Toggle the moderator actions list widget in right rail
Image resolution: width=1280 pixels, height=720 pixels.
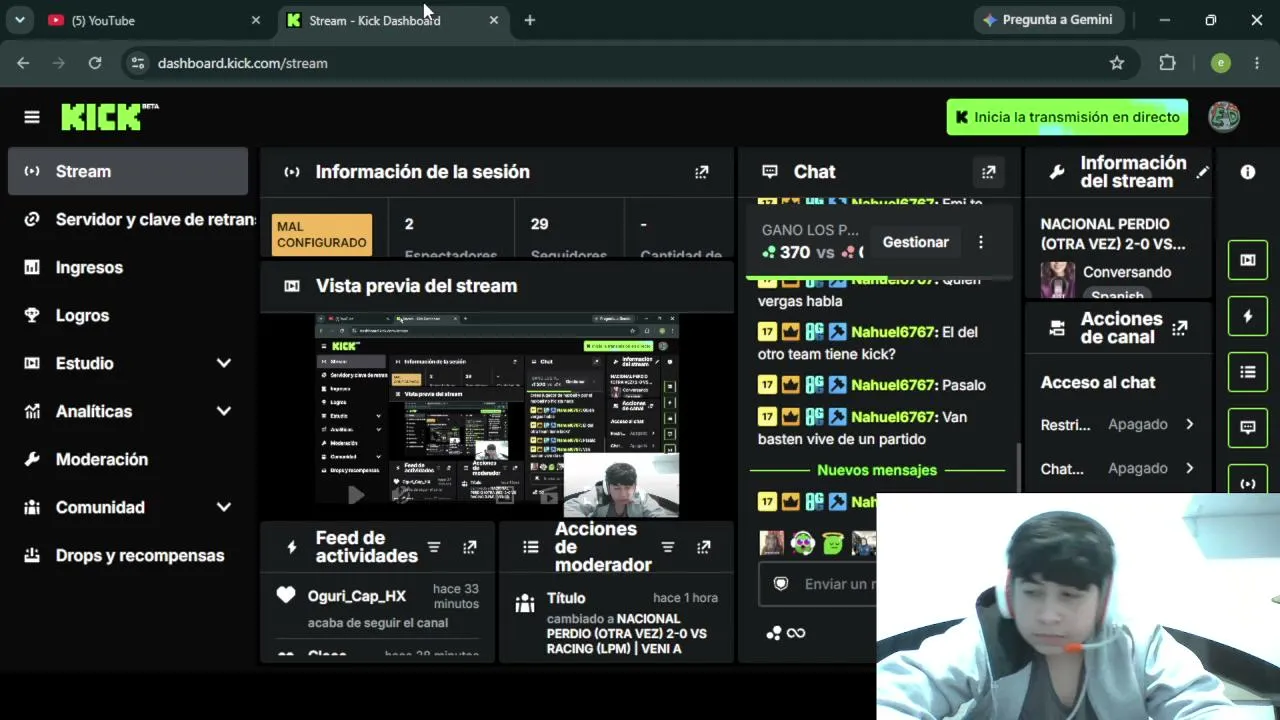[x=1248, y=372]
